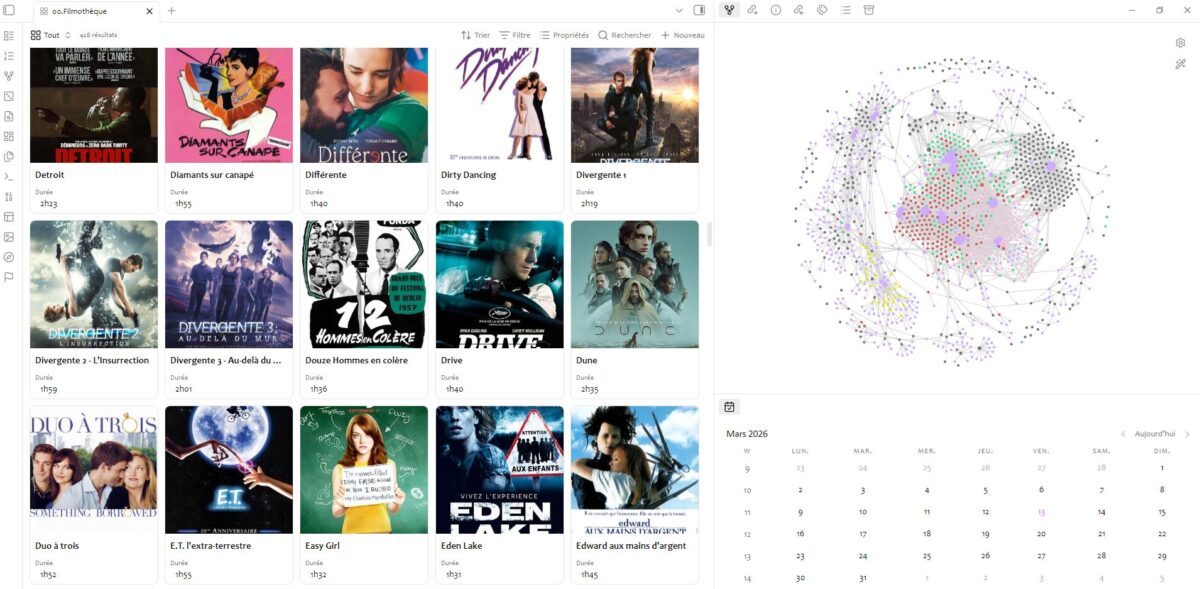
Task: Click the Trier sort button
Action: tap(475, 35)
